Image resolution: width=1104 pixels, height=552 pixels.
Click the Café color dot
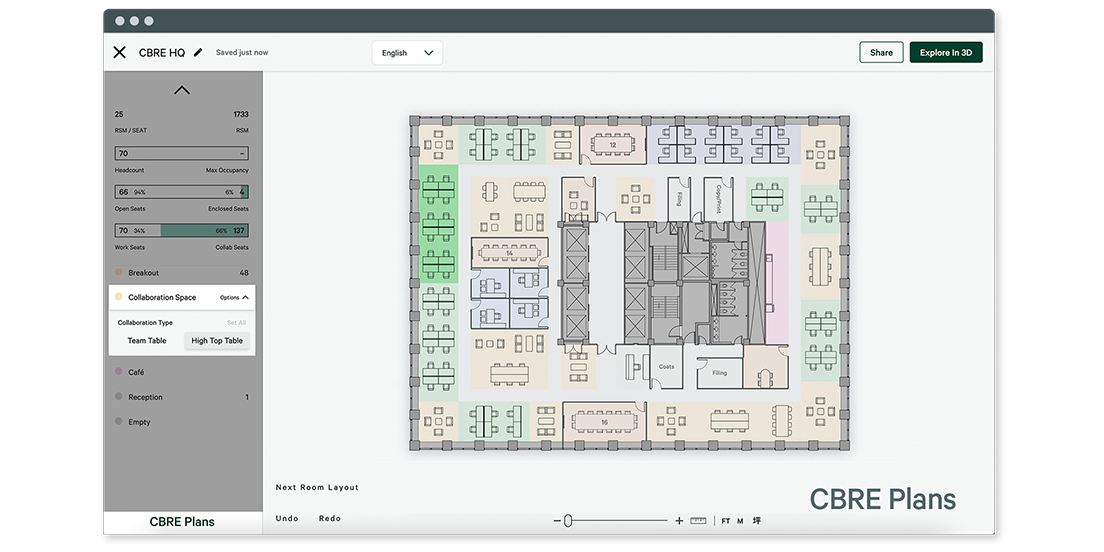(x=119, y=372)
